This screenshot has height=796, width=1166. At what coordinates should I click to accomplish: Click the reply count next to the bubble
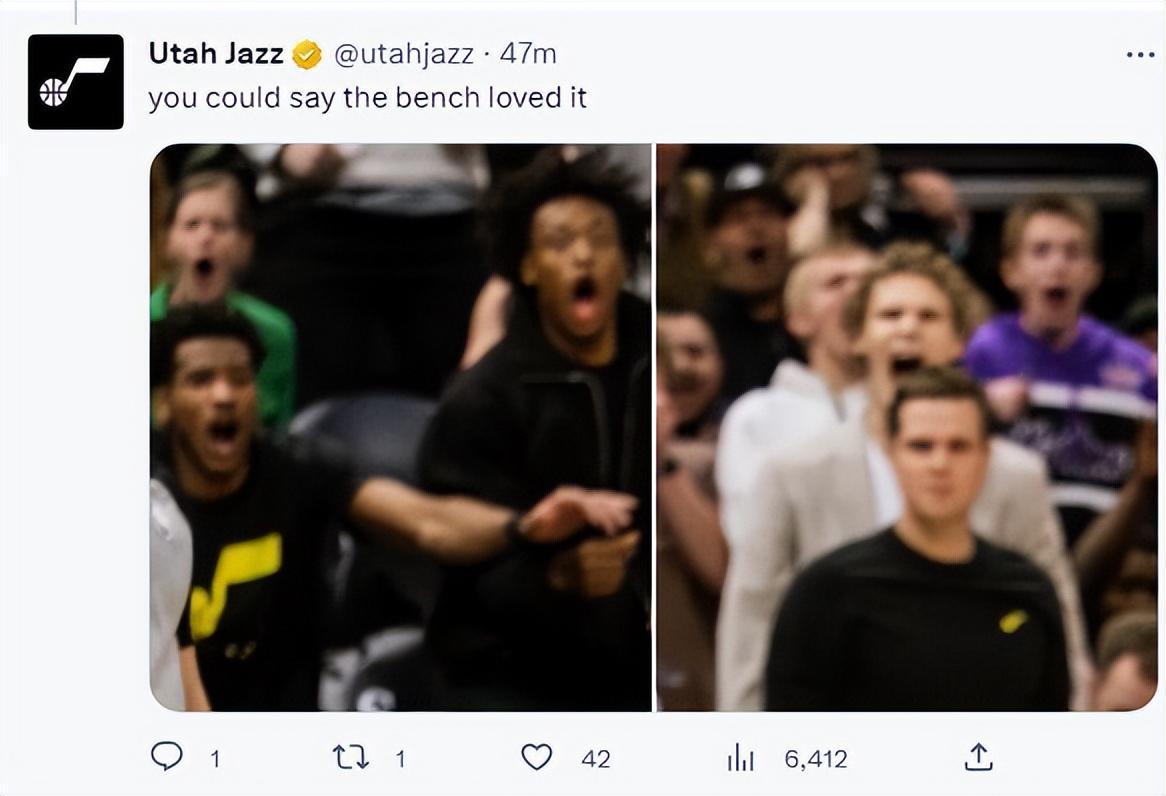214,759
